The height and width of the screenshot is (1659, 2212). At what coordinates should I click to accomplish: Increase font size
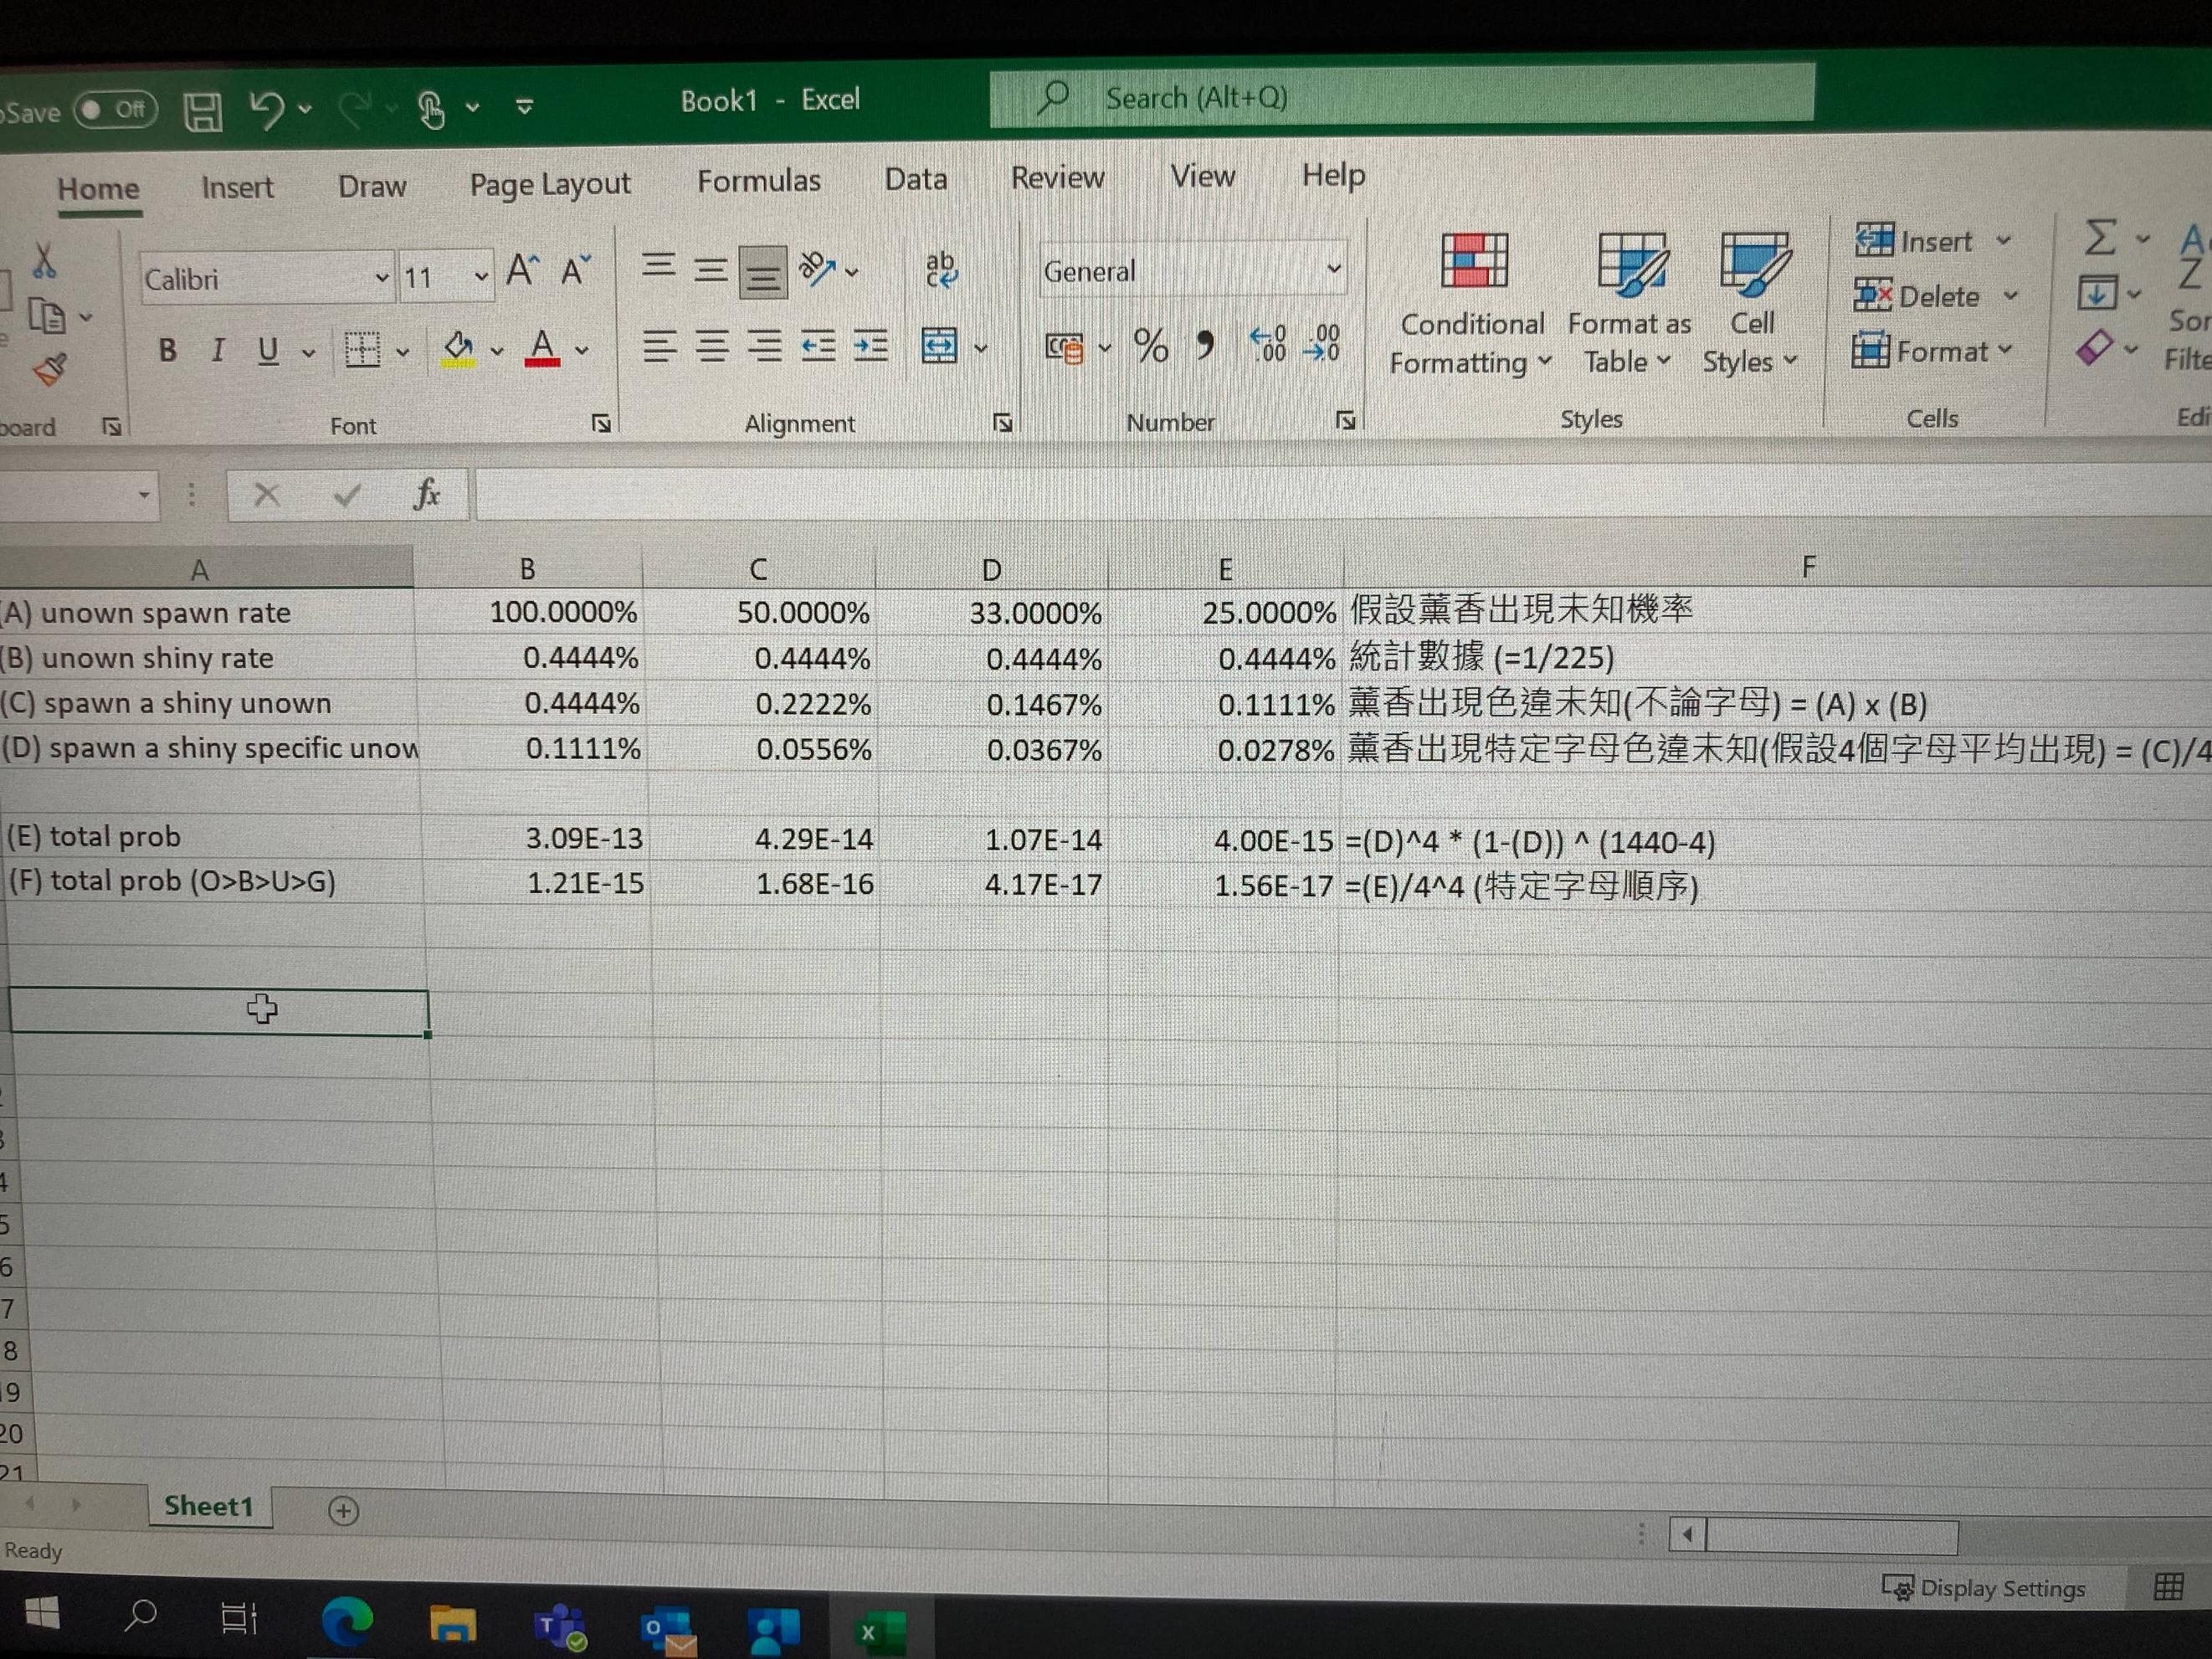pos(522,270)
